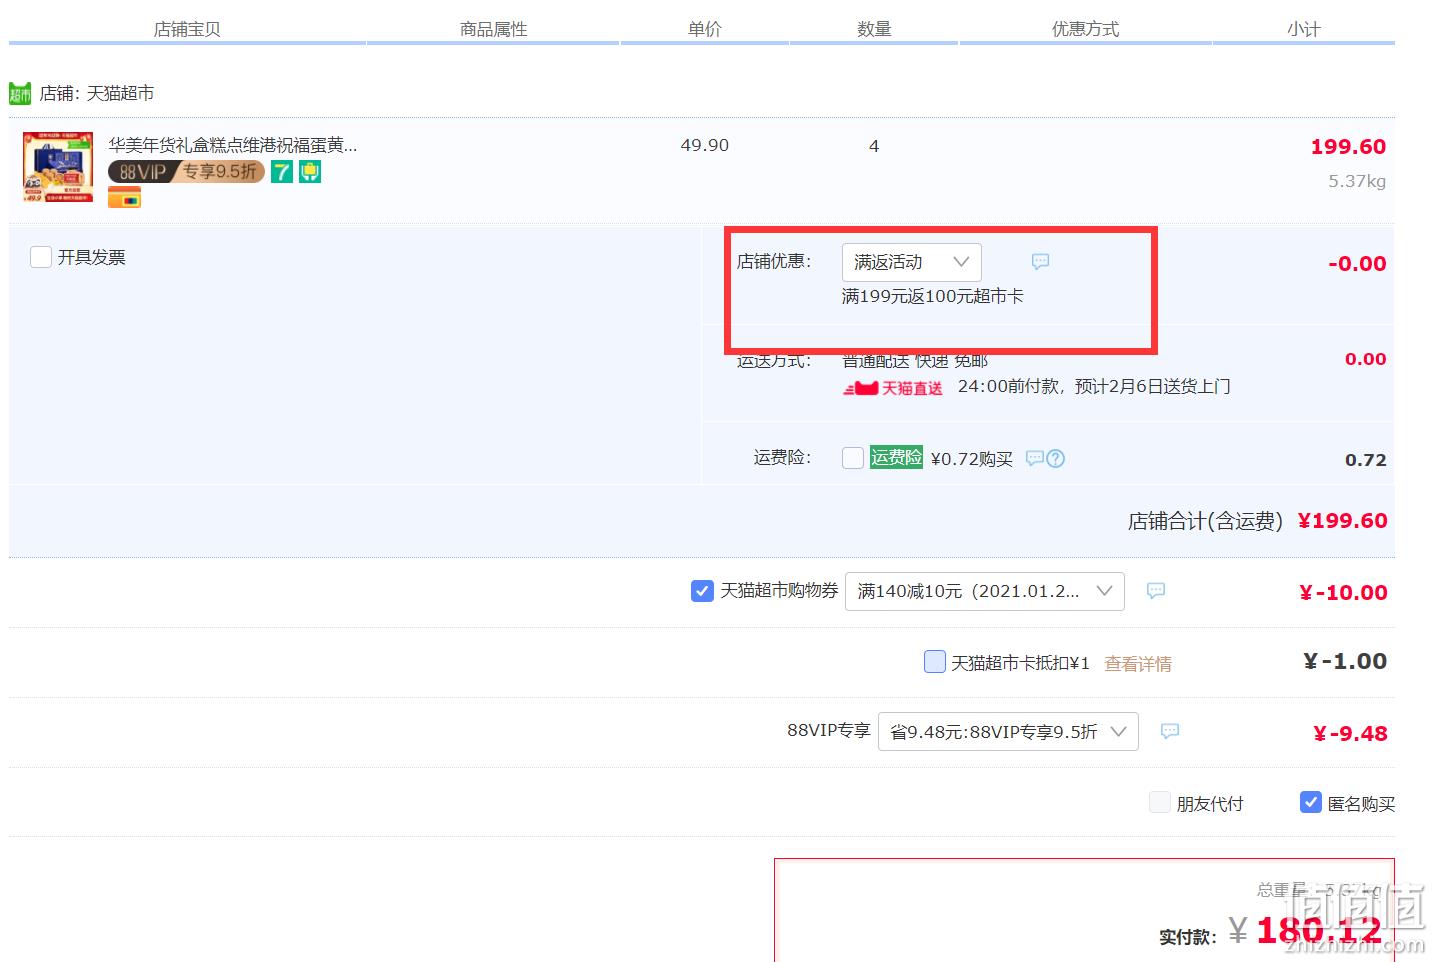Click the weight value 5.37kg
Image resolution: width=1434 pixels, height=962 pixels.
pos(1357,182)
